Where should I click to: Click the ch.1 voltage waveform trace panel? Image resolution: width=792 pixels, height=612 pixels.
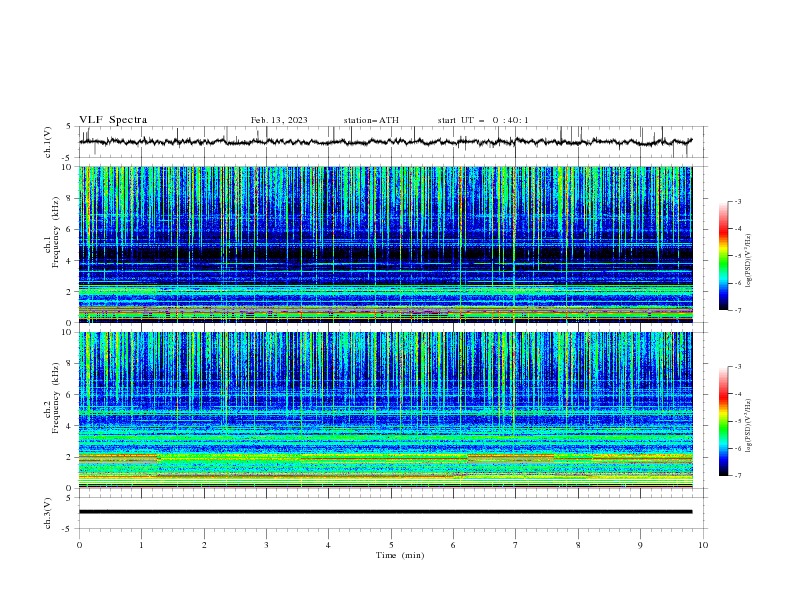(392, 142)
